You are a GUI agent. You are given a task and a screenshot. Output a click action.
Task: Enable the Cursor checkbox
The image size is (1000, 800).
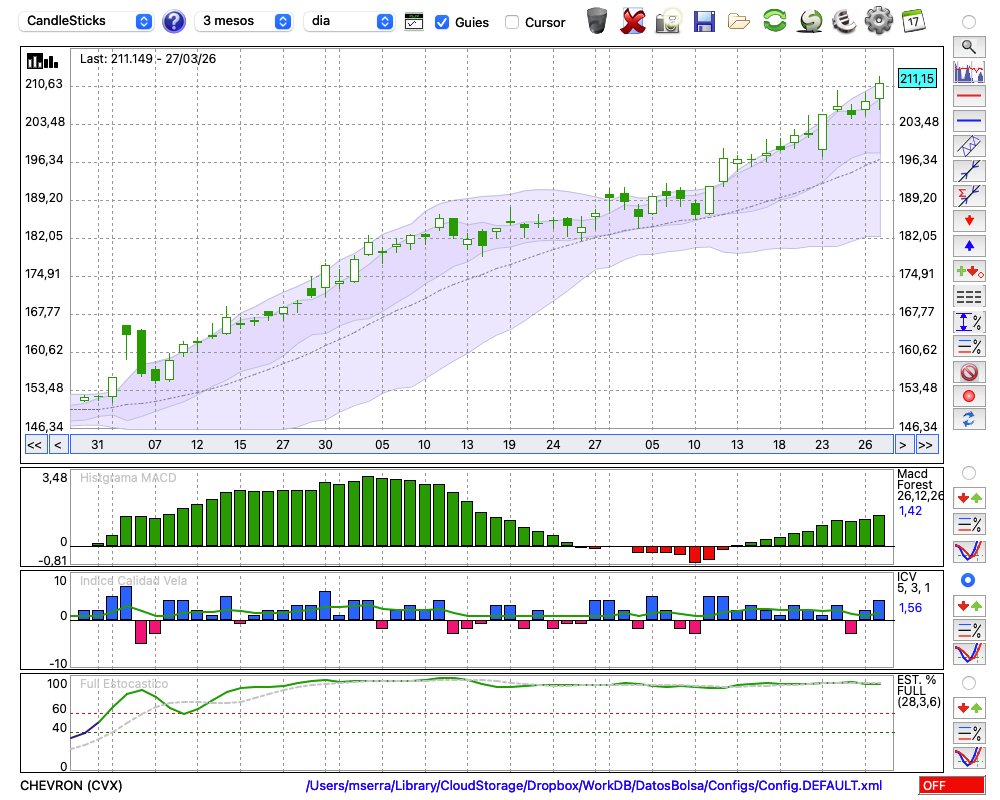512,22
